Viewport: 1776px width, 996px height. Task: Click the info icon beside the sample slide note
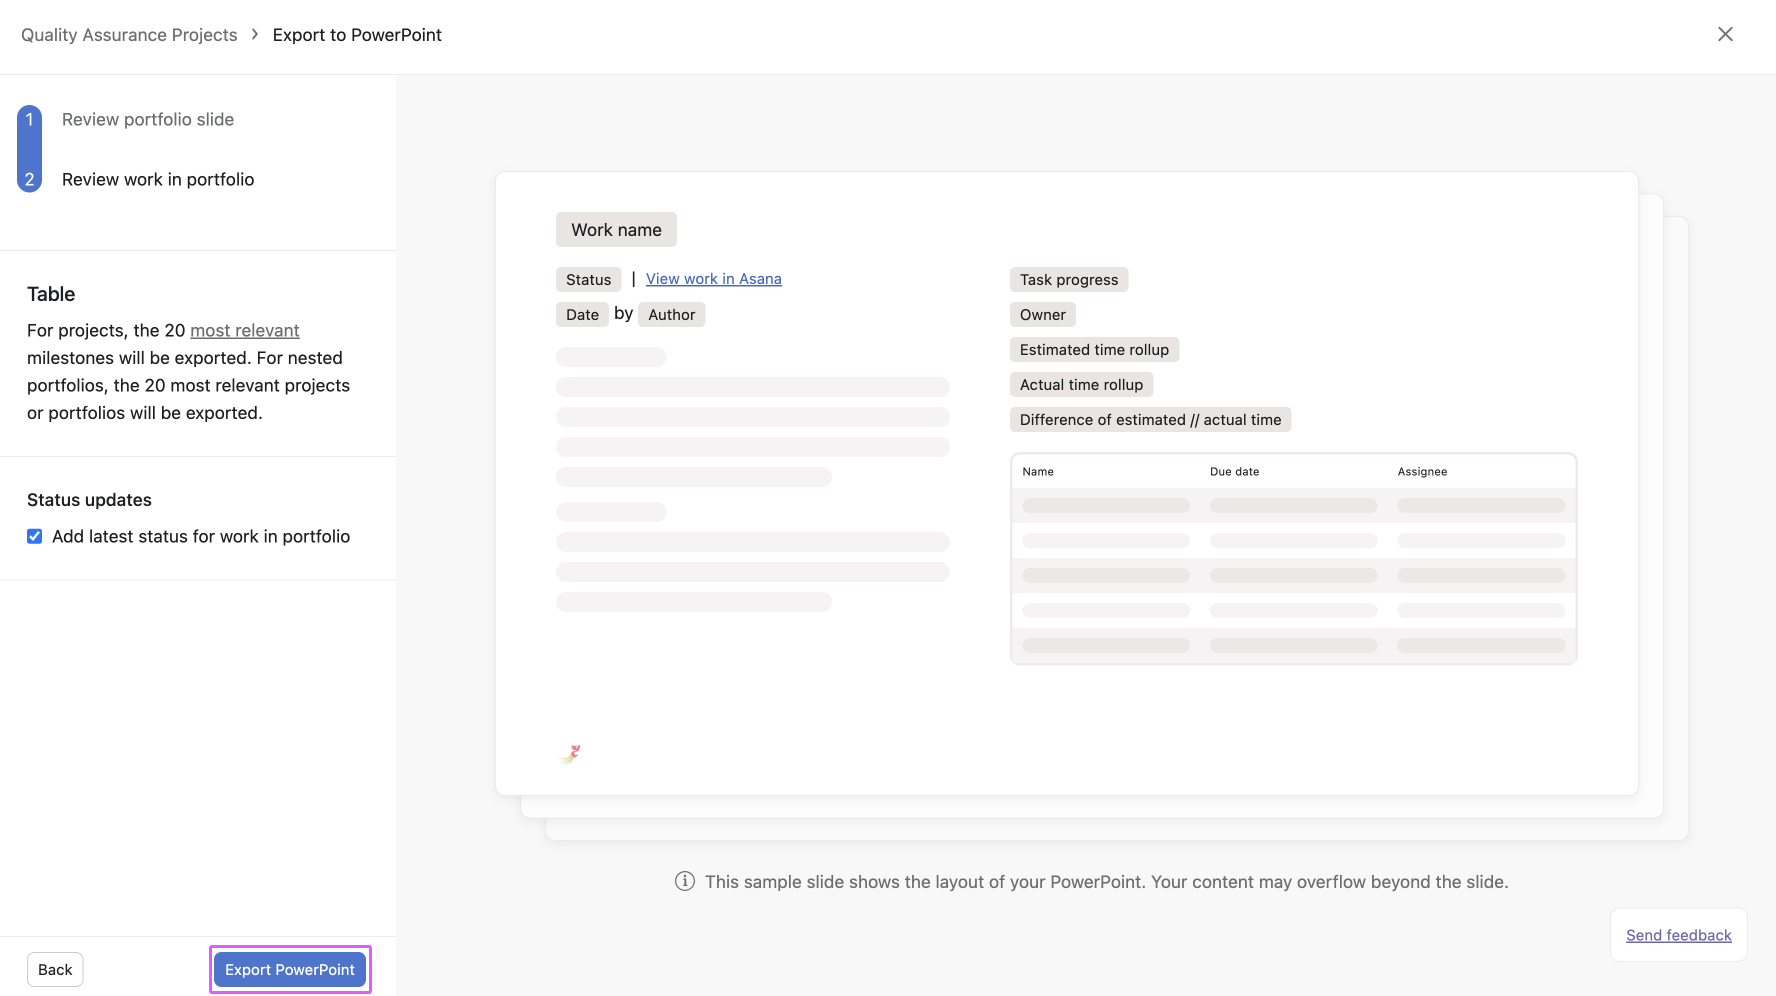coord(684,881)
